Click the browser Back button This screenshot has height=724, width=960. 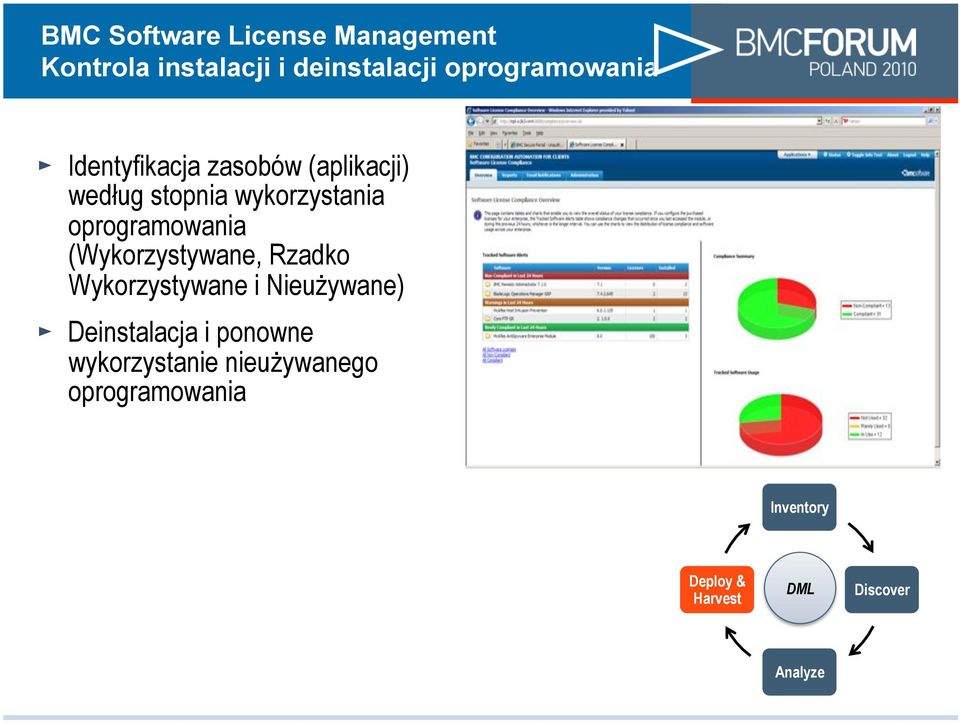coord(471,122)
